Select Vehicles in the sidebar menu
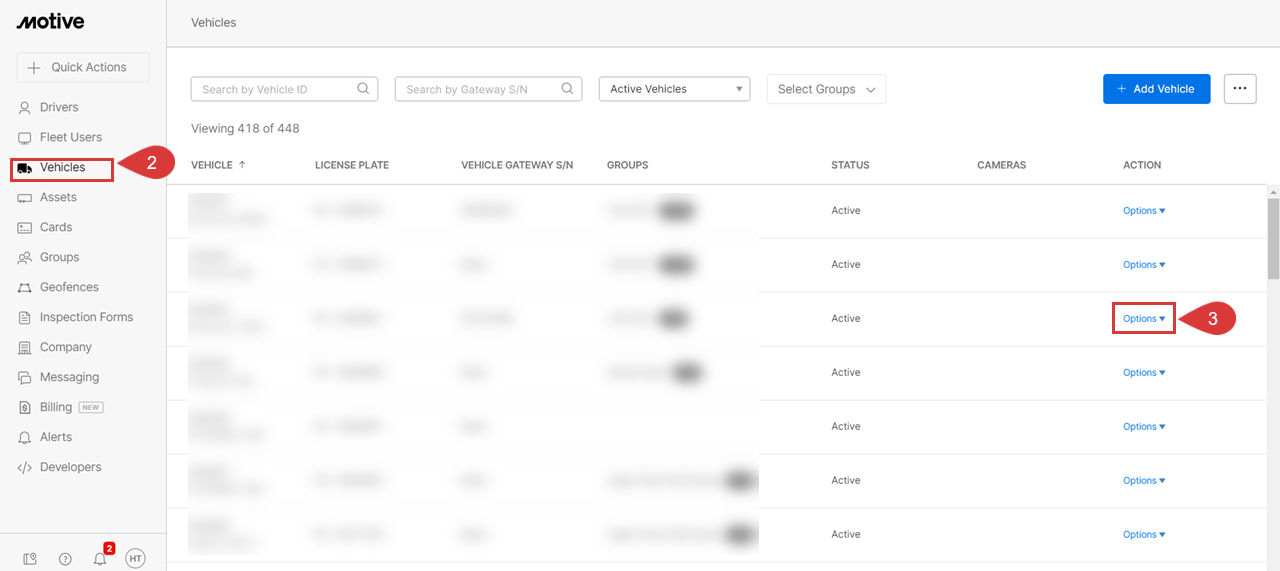1280x571 pixels. (x=62, y=167)
